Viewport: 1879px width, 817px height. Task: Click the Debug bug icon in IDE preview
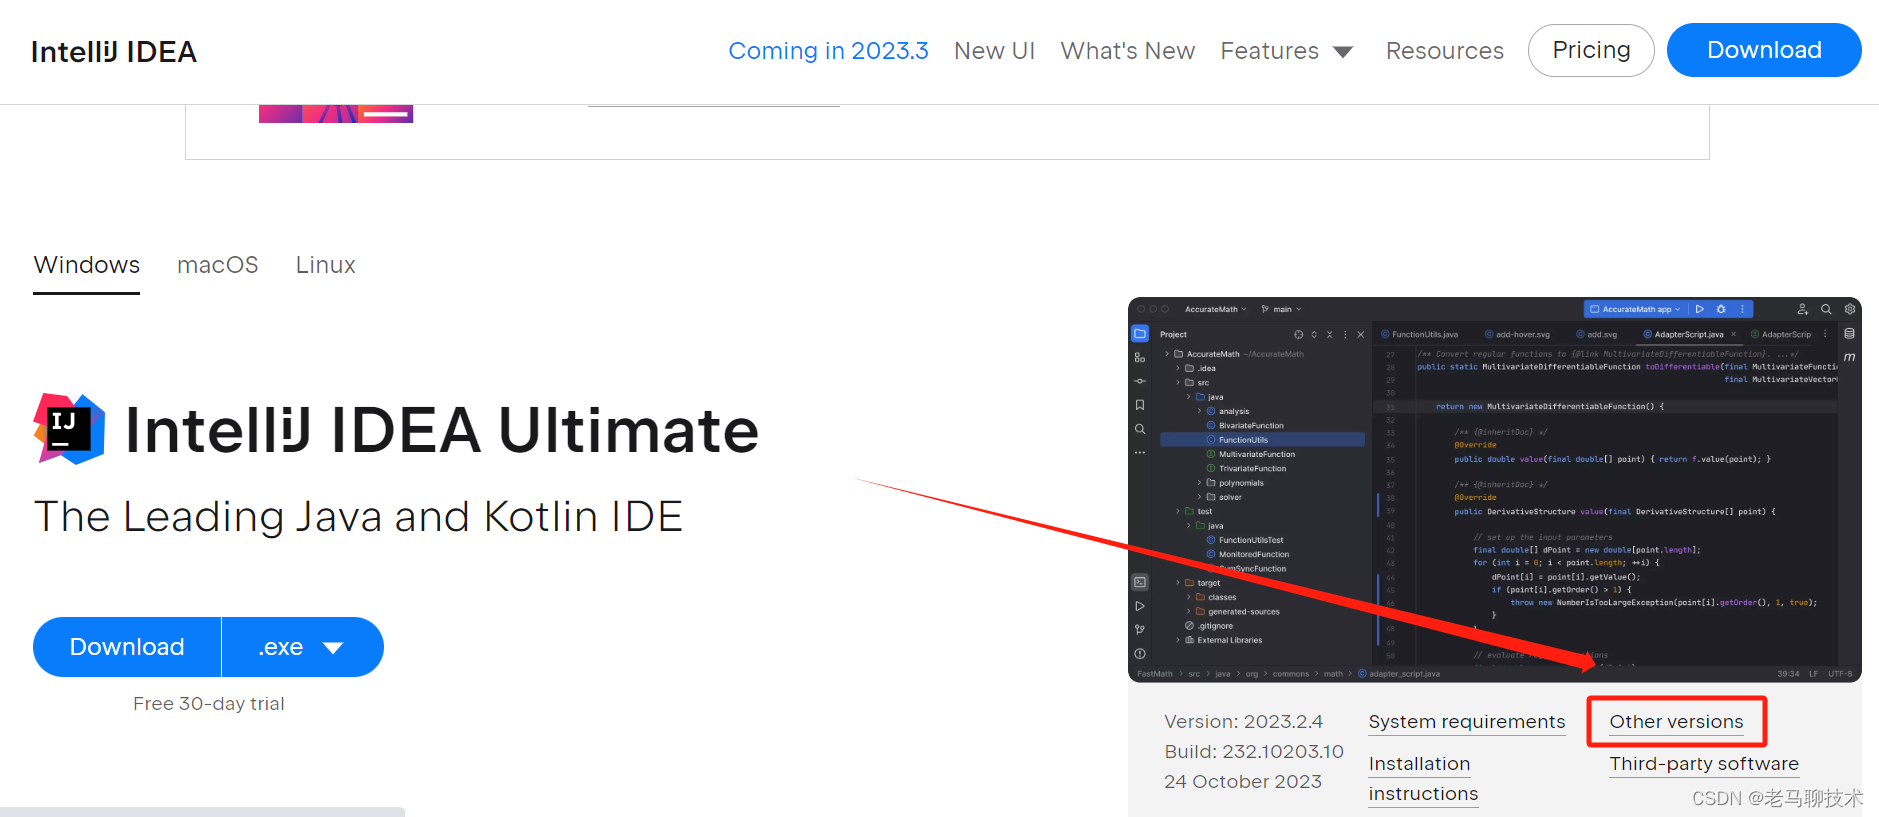pos(1721,309)
